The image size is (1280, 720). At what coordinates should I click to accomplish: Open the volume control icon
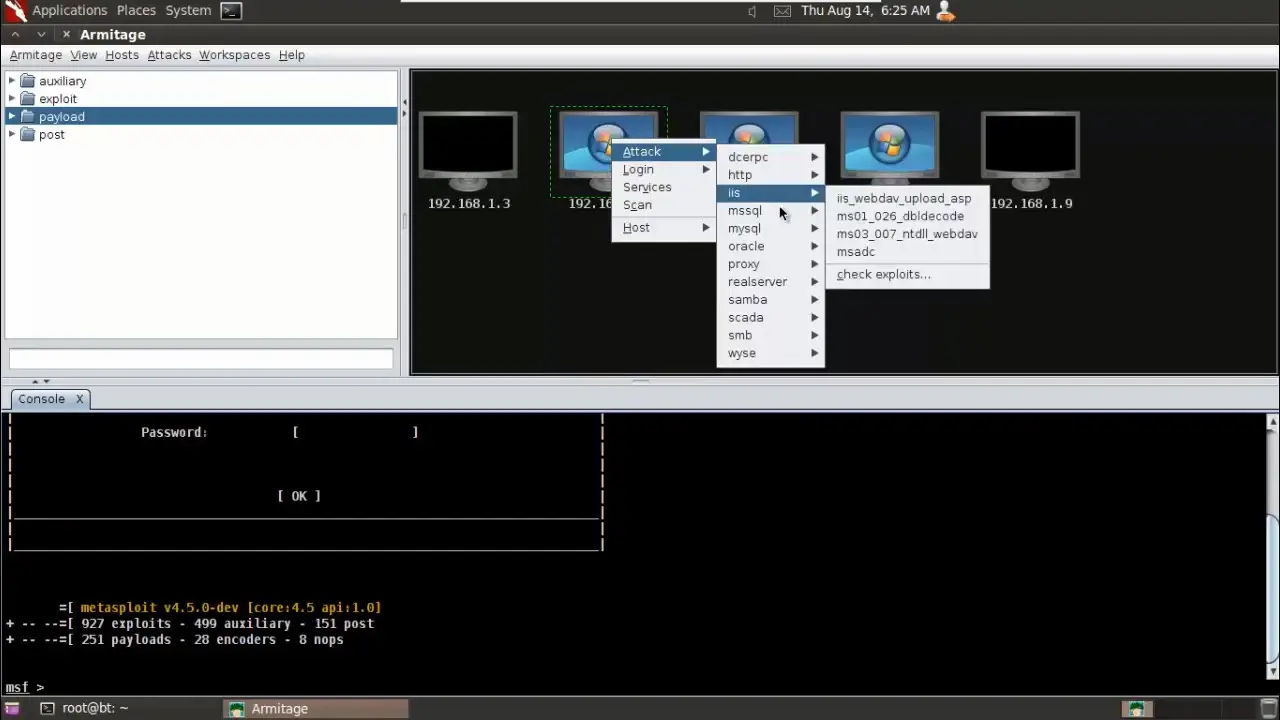click(x=752, y=11)
